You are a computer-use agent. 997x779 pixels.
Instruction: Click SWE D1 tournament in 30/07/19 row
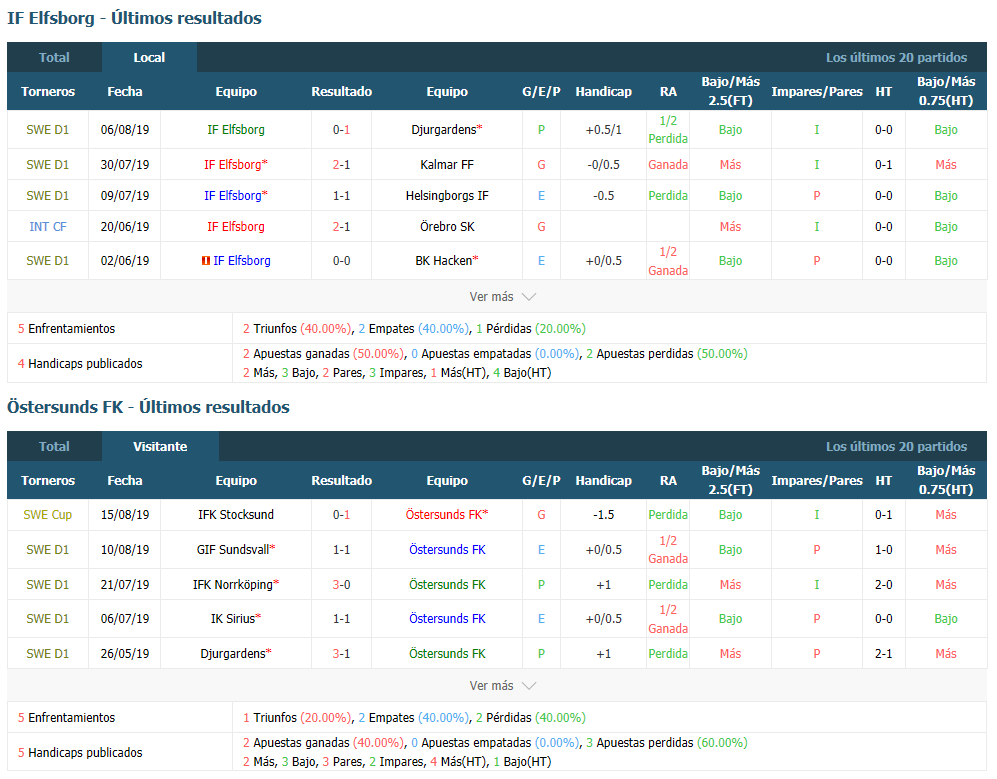coord(48,165)
